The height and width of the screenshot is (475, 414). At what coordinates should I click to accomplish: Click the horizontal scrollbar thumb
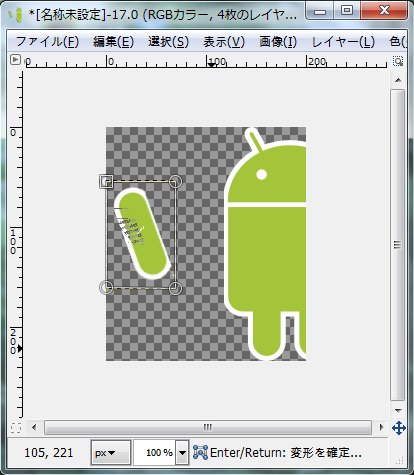tap(208, 427)
